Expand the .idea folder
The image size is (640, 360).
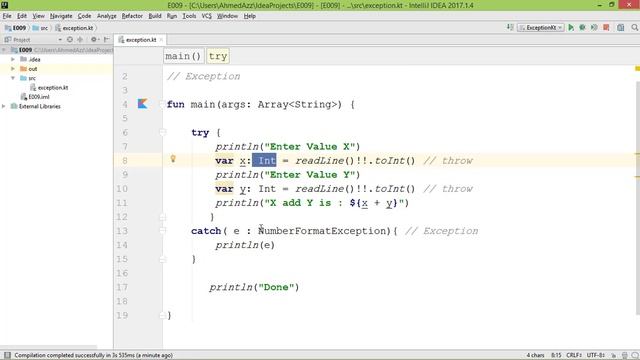pyautogui.click(x=13, y=59)
